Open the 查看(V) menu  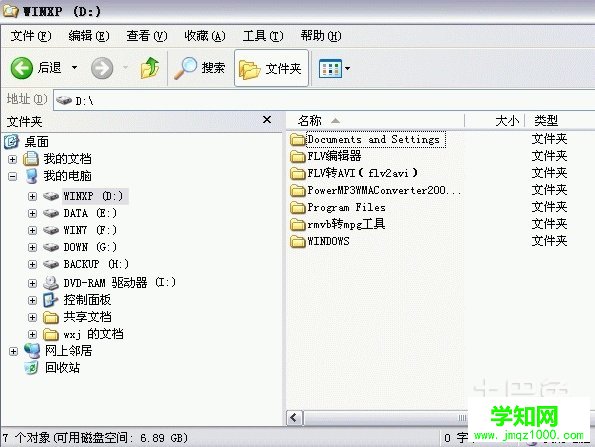coord(147,36)
